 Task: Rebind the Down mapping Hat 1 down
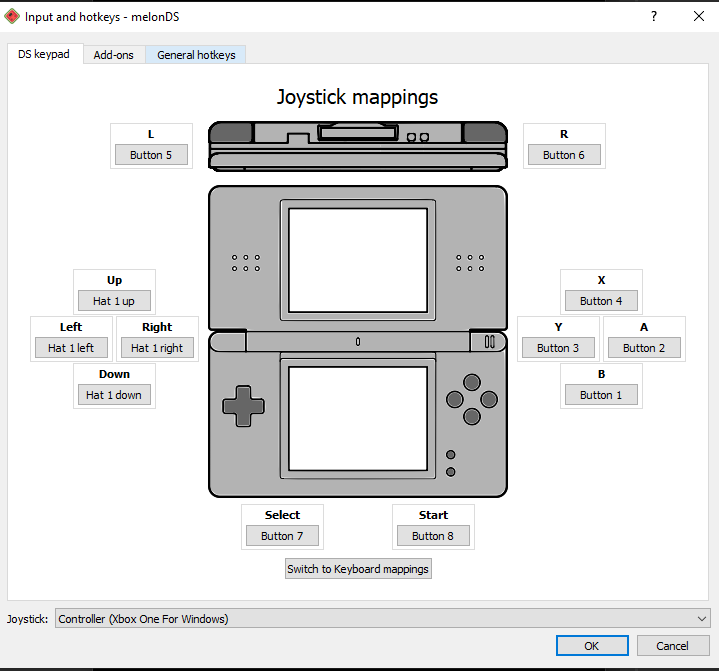(x=114, y=395)
